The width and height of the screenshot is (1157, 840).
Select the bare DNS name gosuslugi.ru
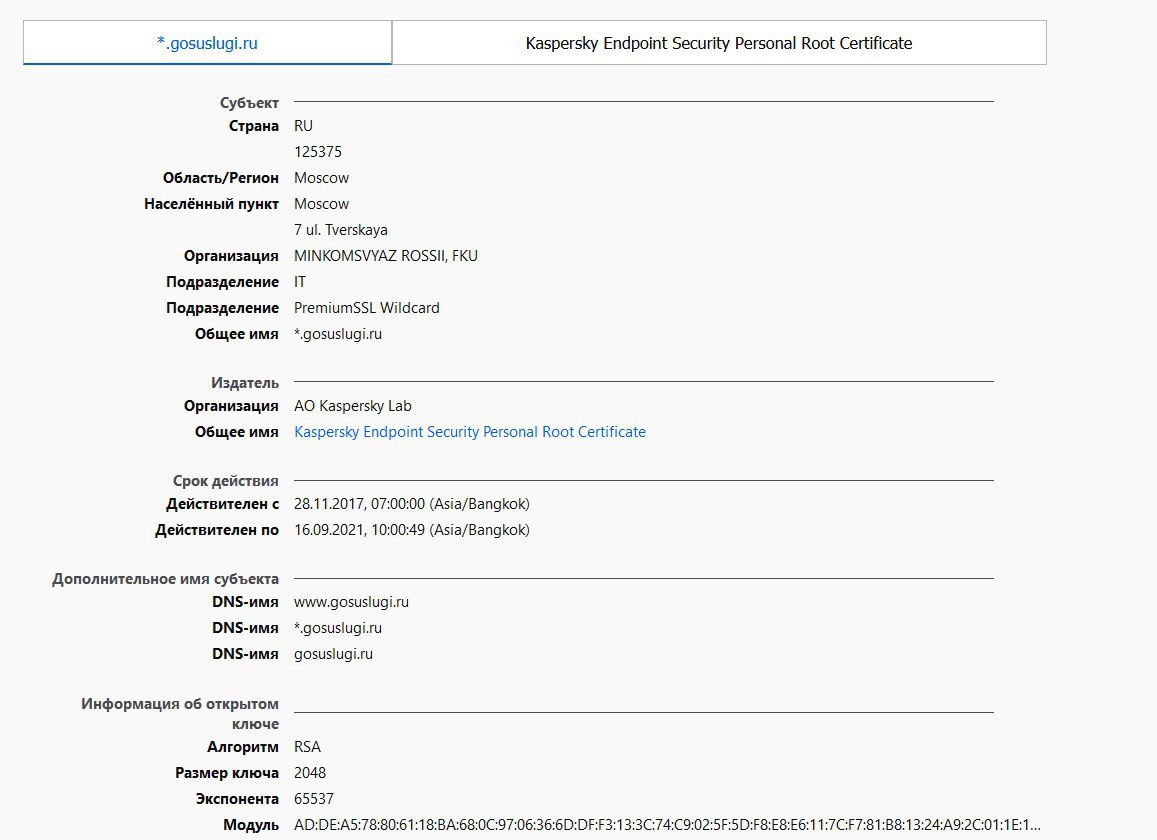[x=334, y=654]
